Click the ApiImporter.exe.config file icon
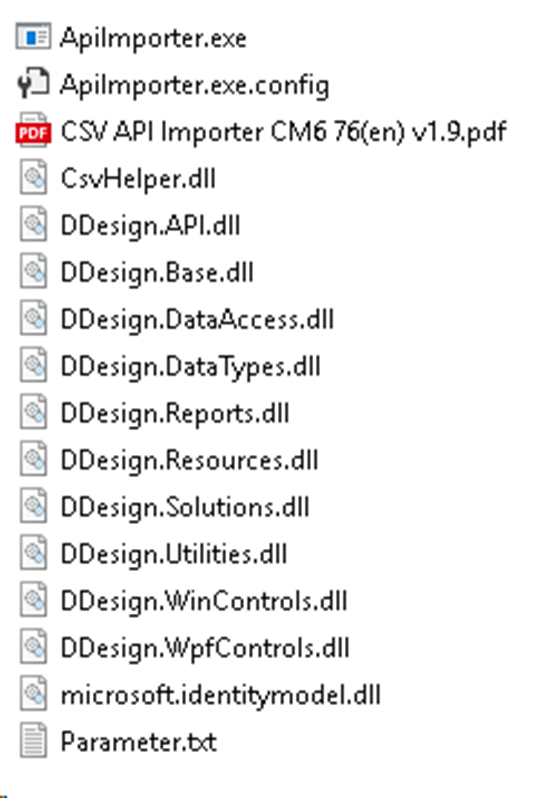Image resolution: width=551 pixels, height=798 pixels. (33, 84)
